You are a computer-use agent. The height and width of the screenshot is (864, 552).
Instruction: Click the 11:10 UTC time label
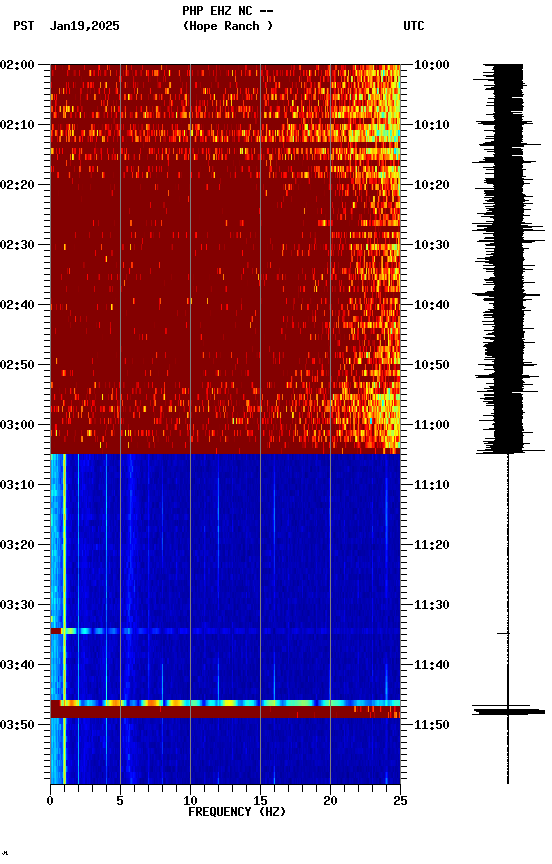(x=432, y=485)
